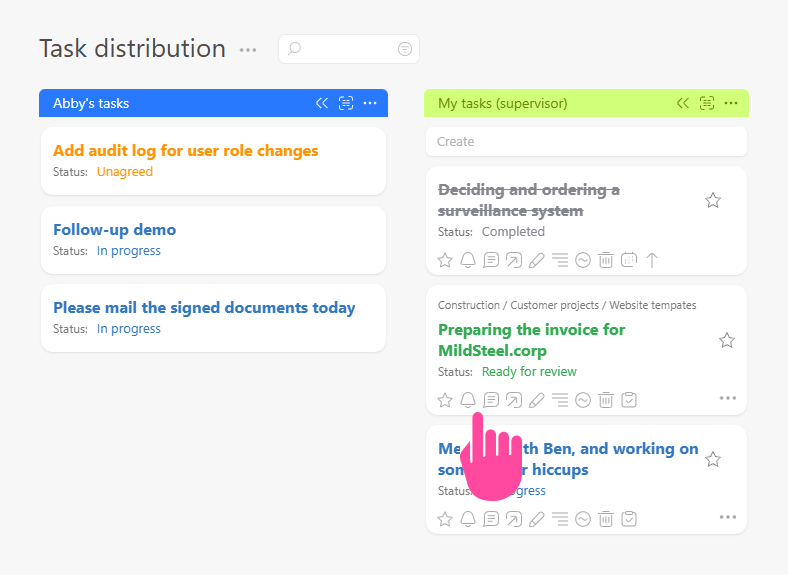
Task: Click calendar icon on surveillance system task
Action: pyautogui.click(x=629, y=260)
